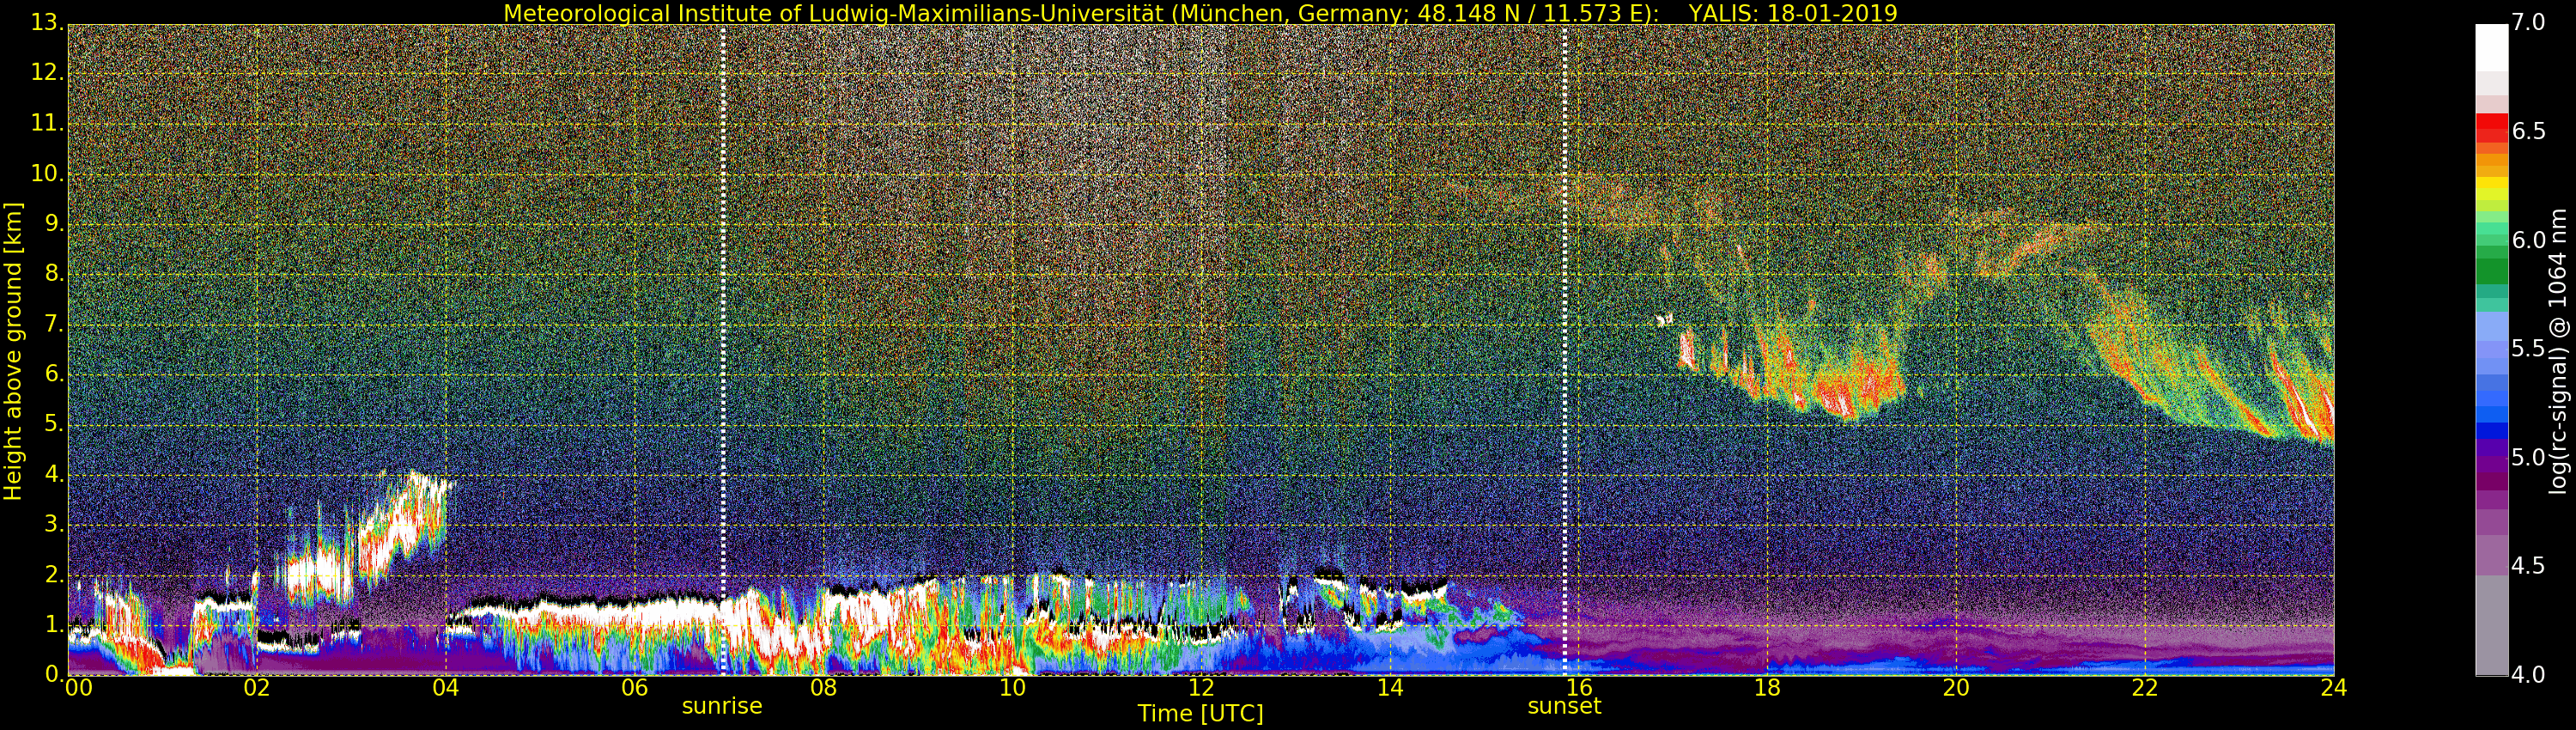This screenshot has height=730, width=2576.
Task: Click the sunset label under the time axis
Action: 1564,706
